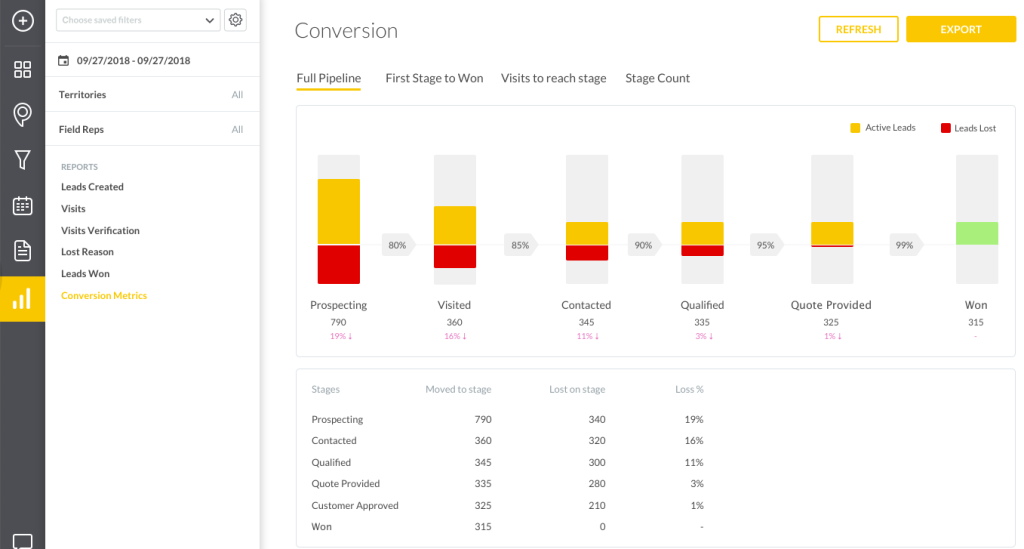Switch to Stage Count tab
Image resolution: width=1024 pixels, height=549 pixels.
coord(657,78)
